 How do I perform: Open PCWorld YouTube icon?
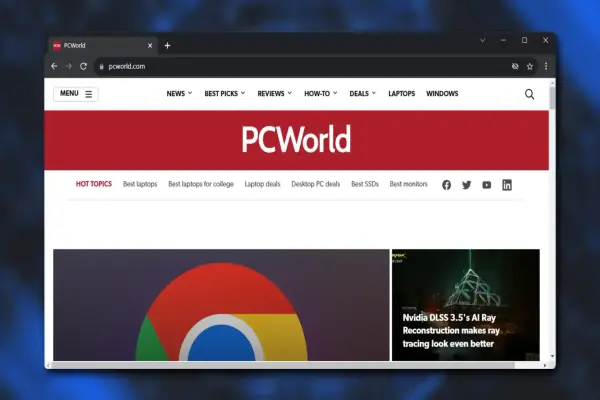[x=486, y=185]
